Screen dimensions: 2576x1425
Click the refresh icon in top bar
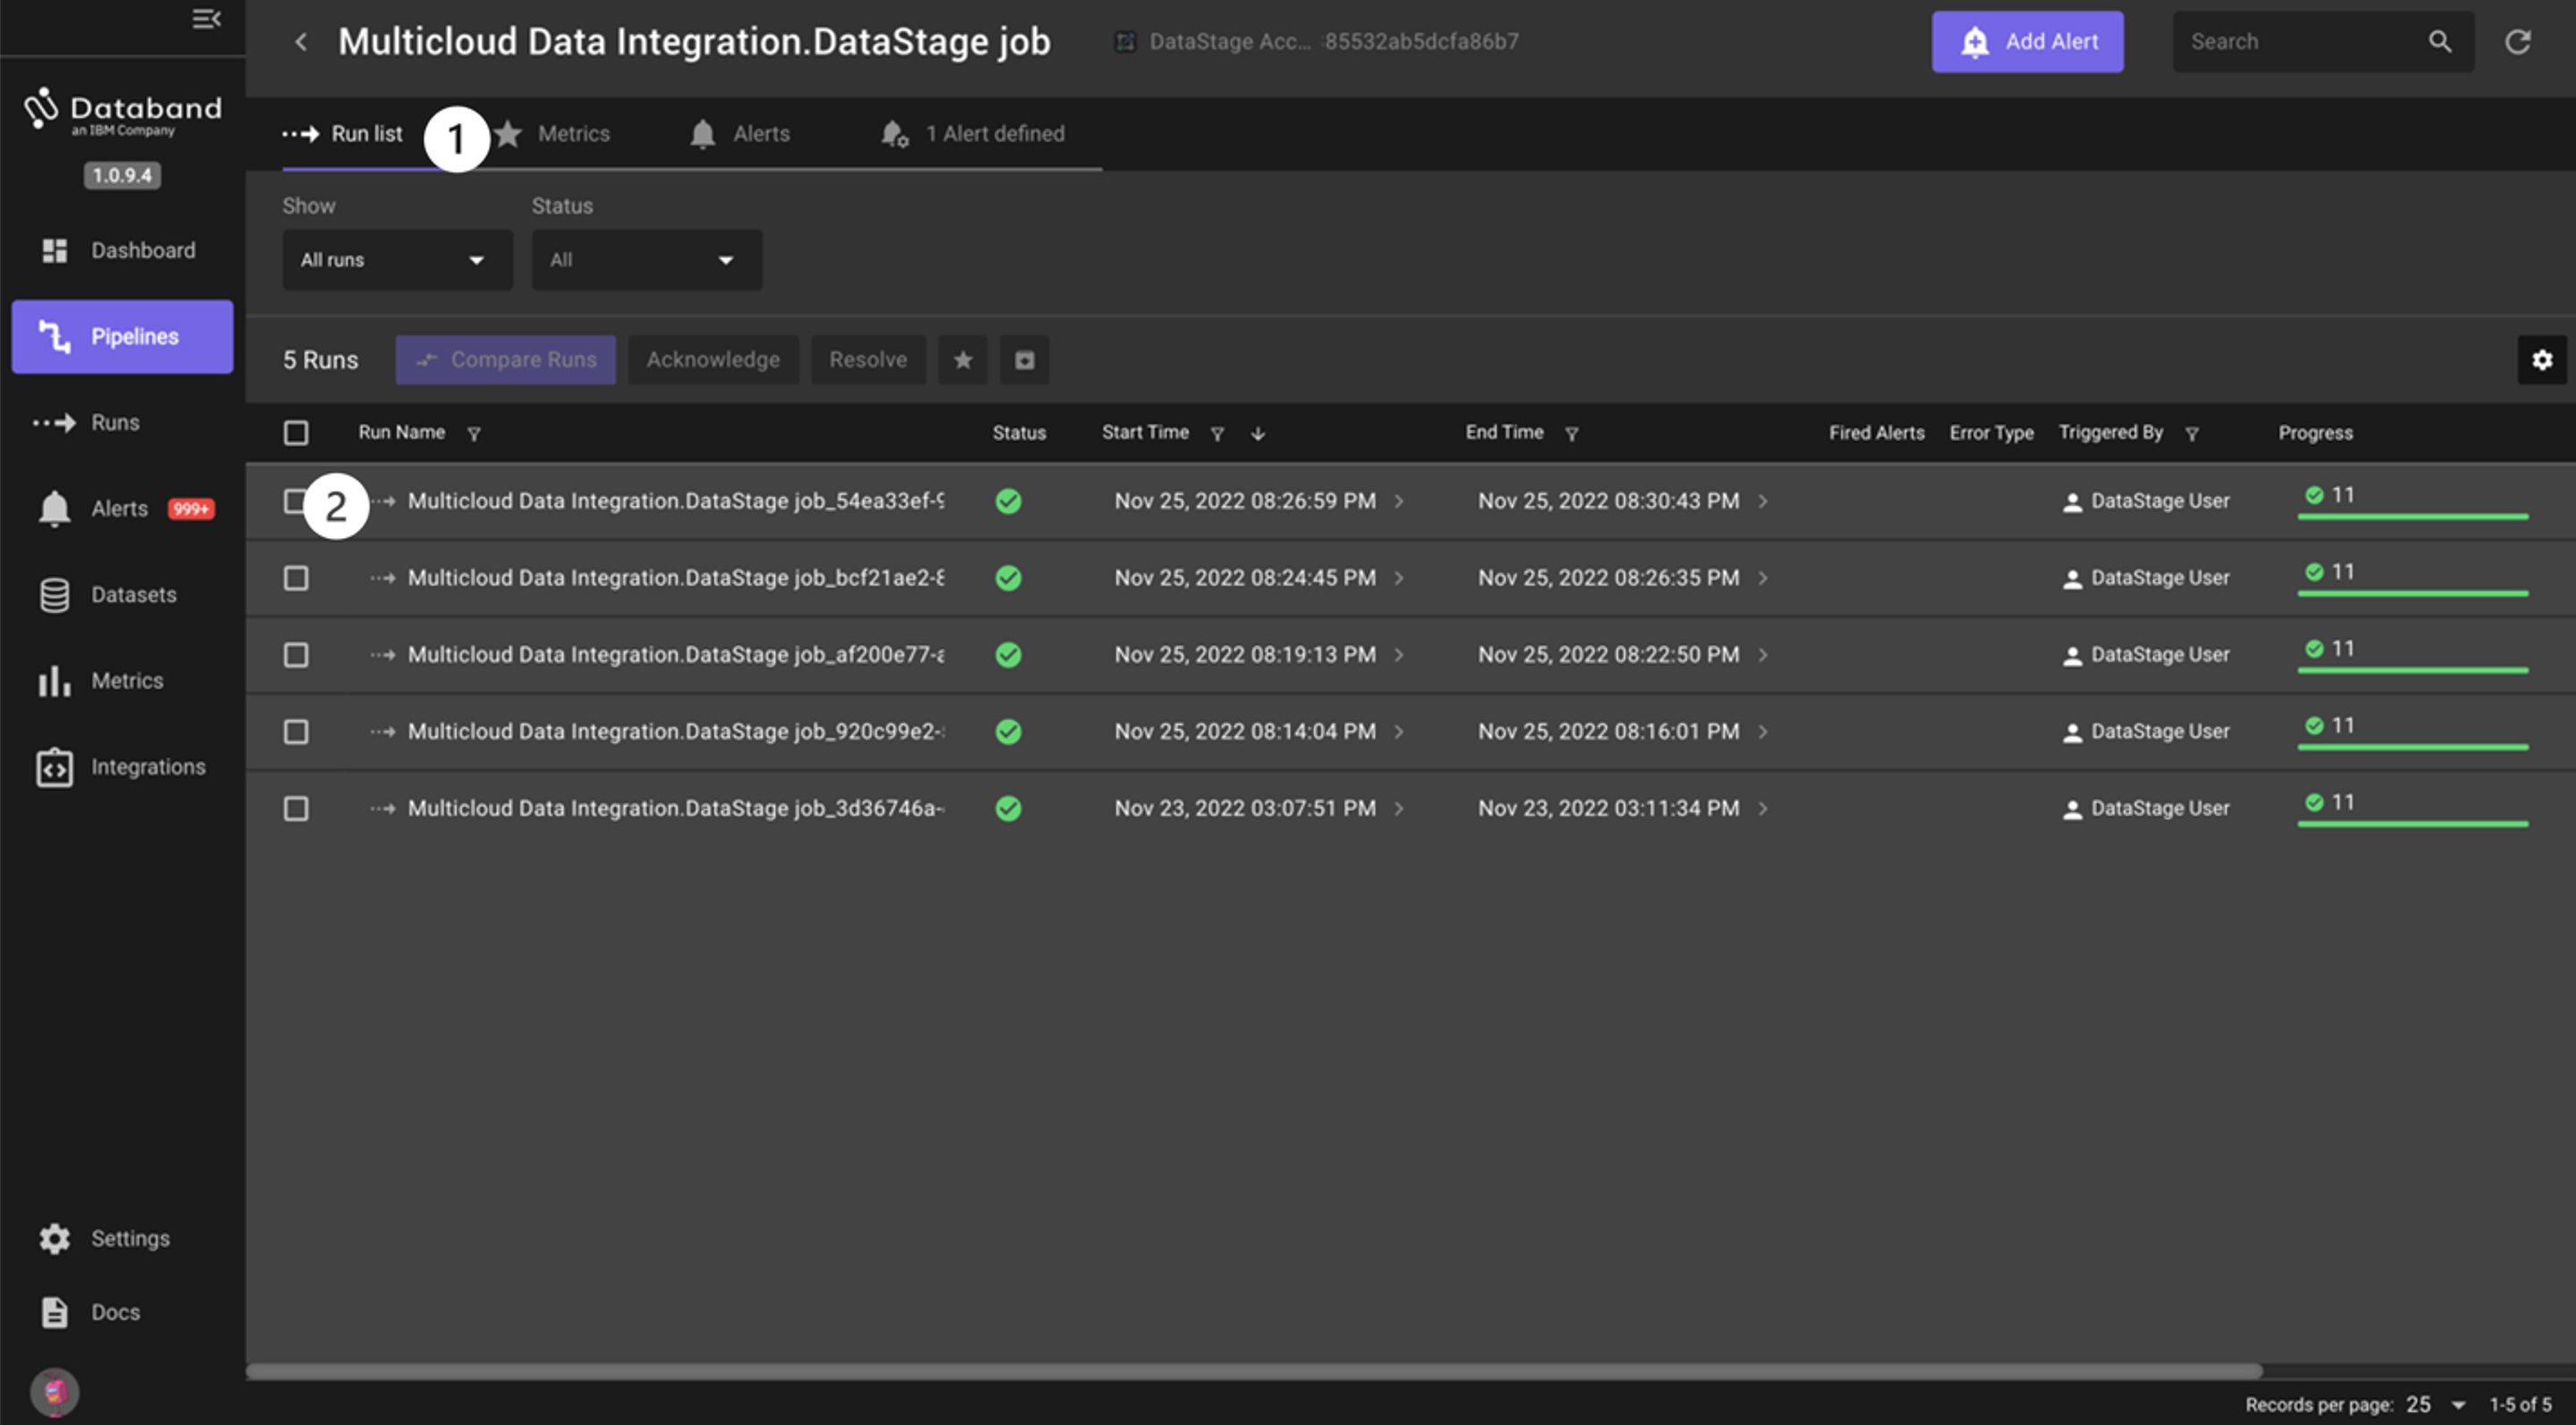tap(2517, 42)
